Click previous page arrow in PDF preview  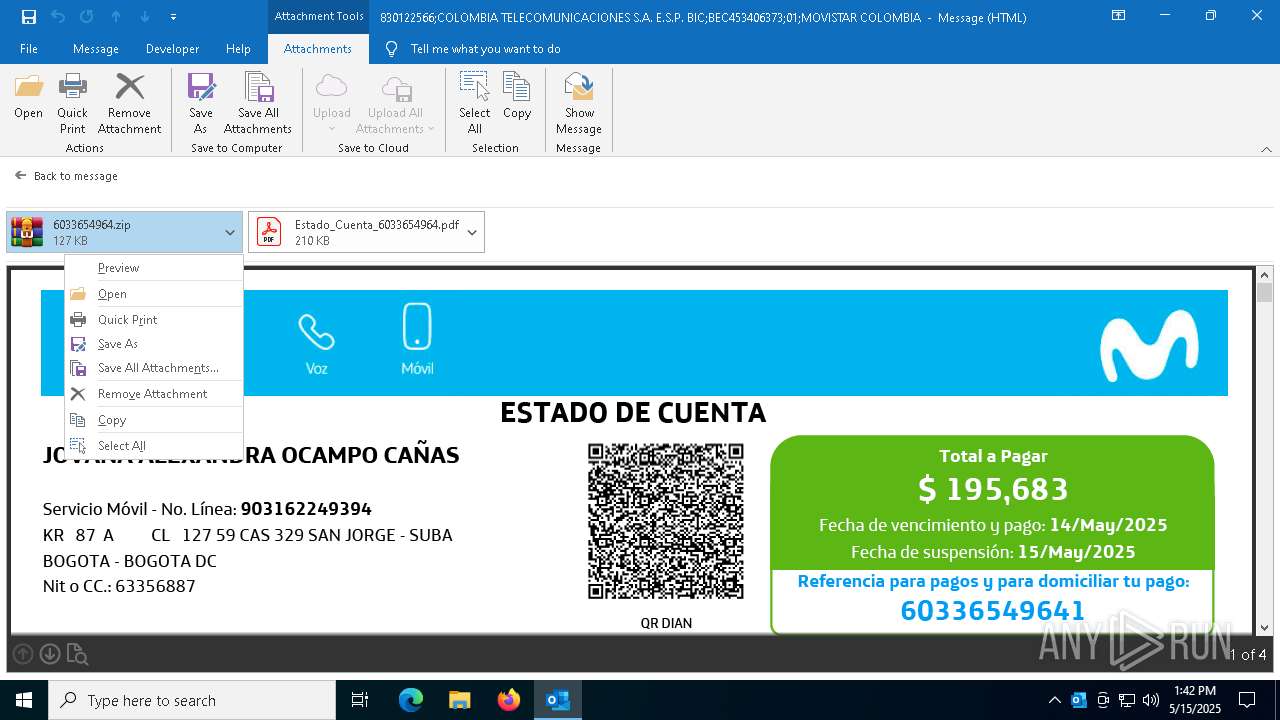(23, 655)
